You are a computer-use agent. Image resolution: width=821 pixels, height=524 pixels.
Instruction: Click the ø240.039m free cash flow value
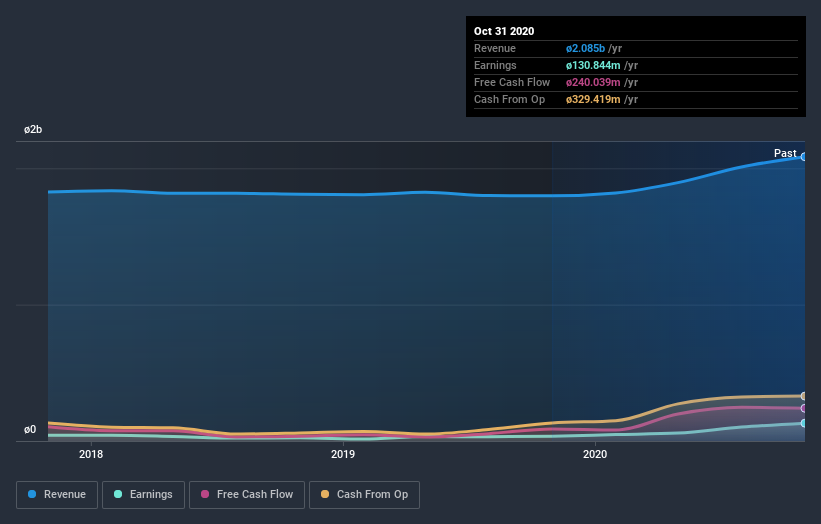[x=593, y=82]
